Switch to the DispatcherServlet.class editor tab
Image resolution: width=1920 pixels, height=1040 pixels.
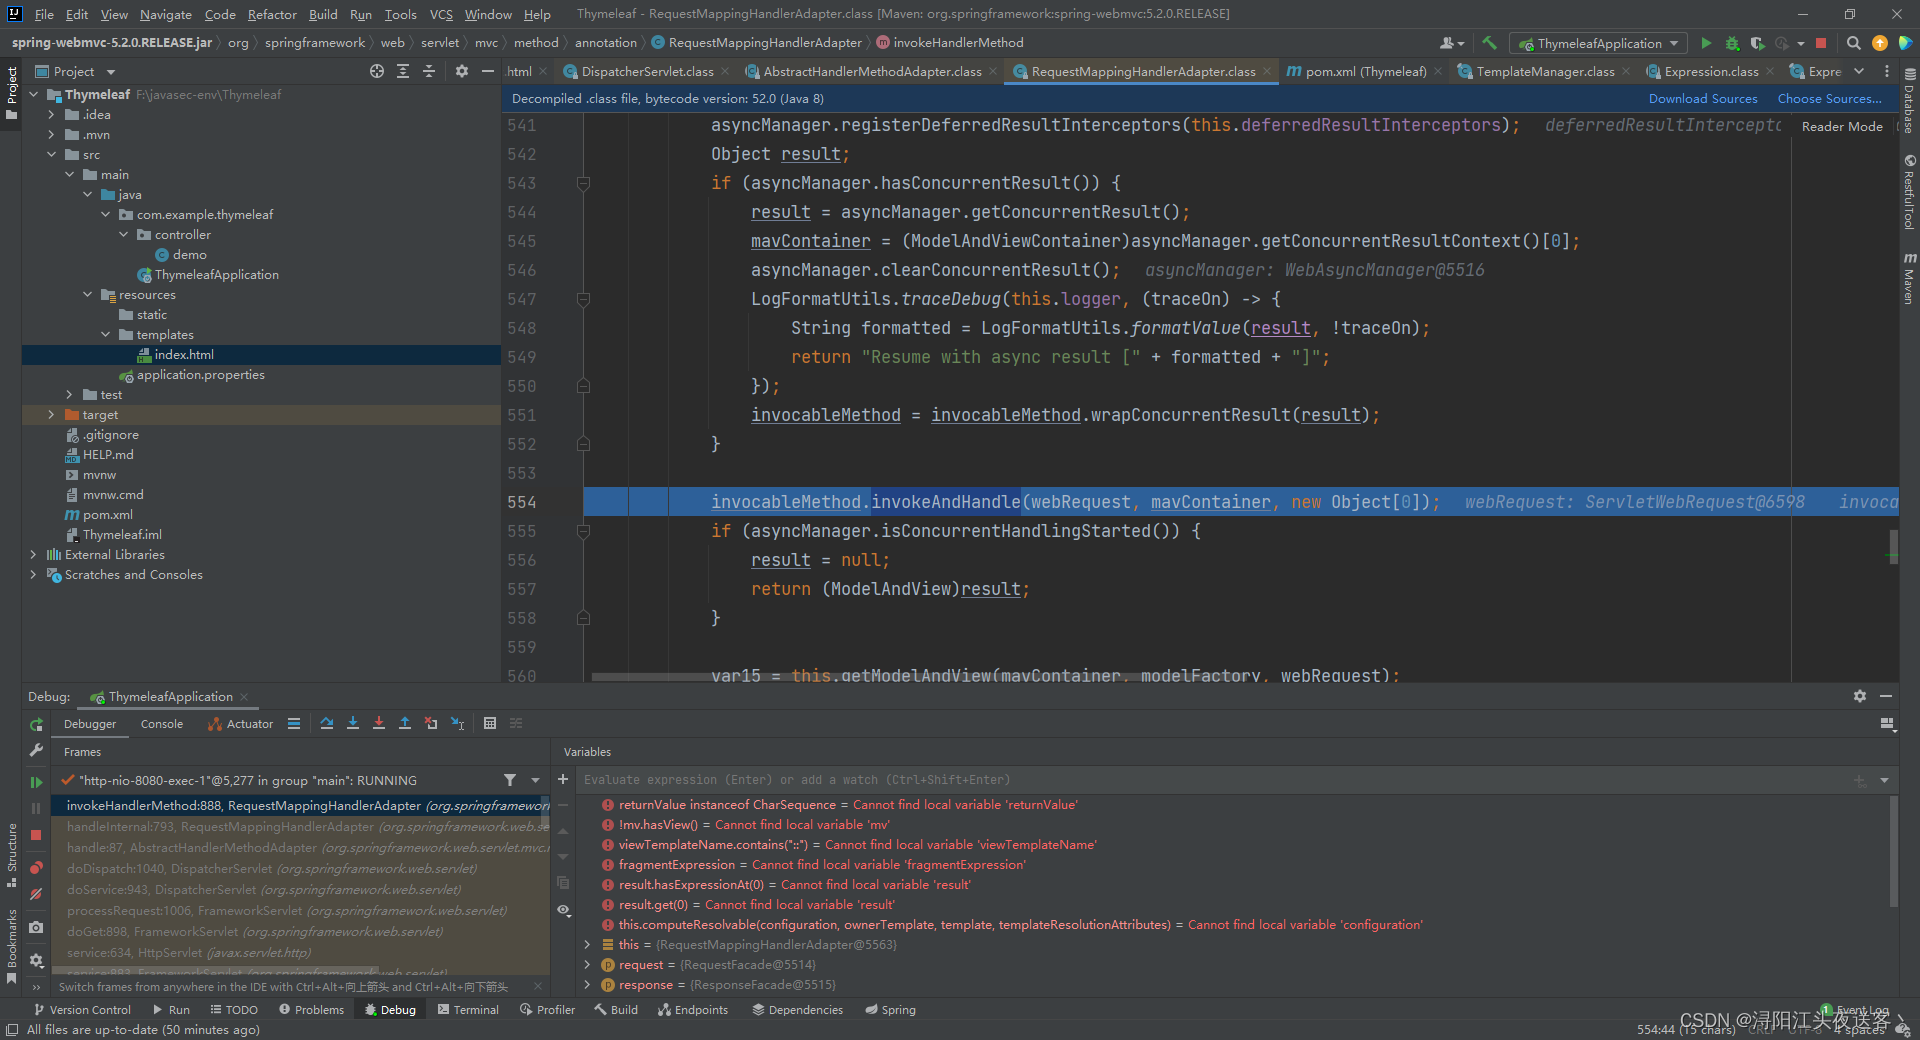tap(647, 72)
